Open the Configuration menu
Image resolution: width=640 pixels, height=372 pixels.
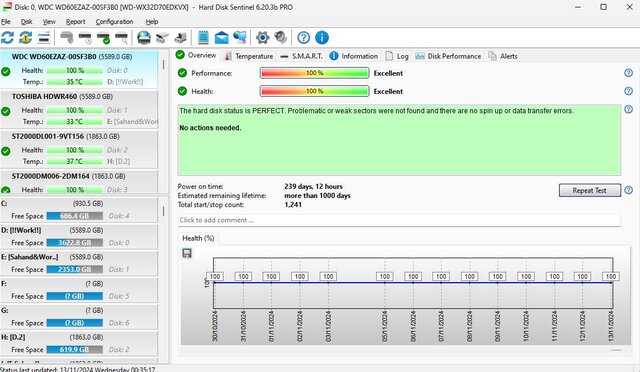point(114,22)
